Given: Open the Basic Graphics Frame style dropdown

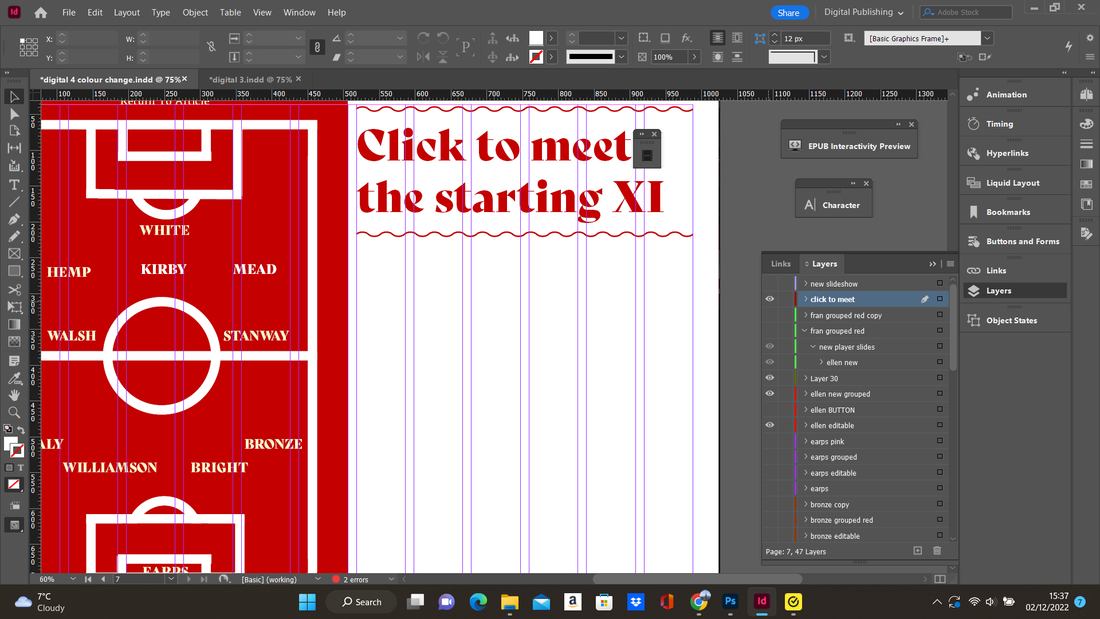Looking at the screenshot, I should (x=987, y=39).
